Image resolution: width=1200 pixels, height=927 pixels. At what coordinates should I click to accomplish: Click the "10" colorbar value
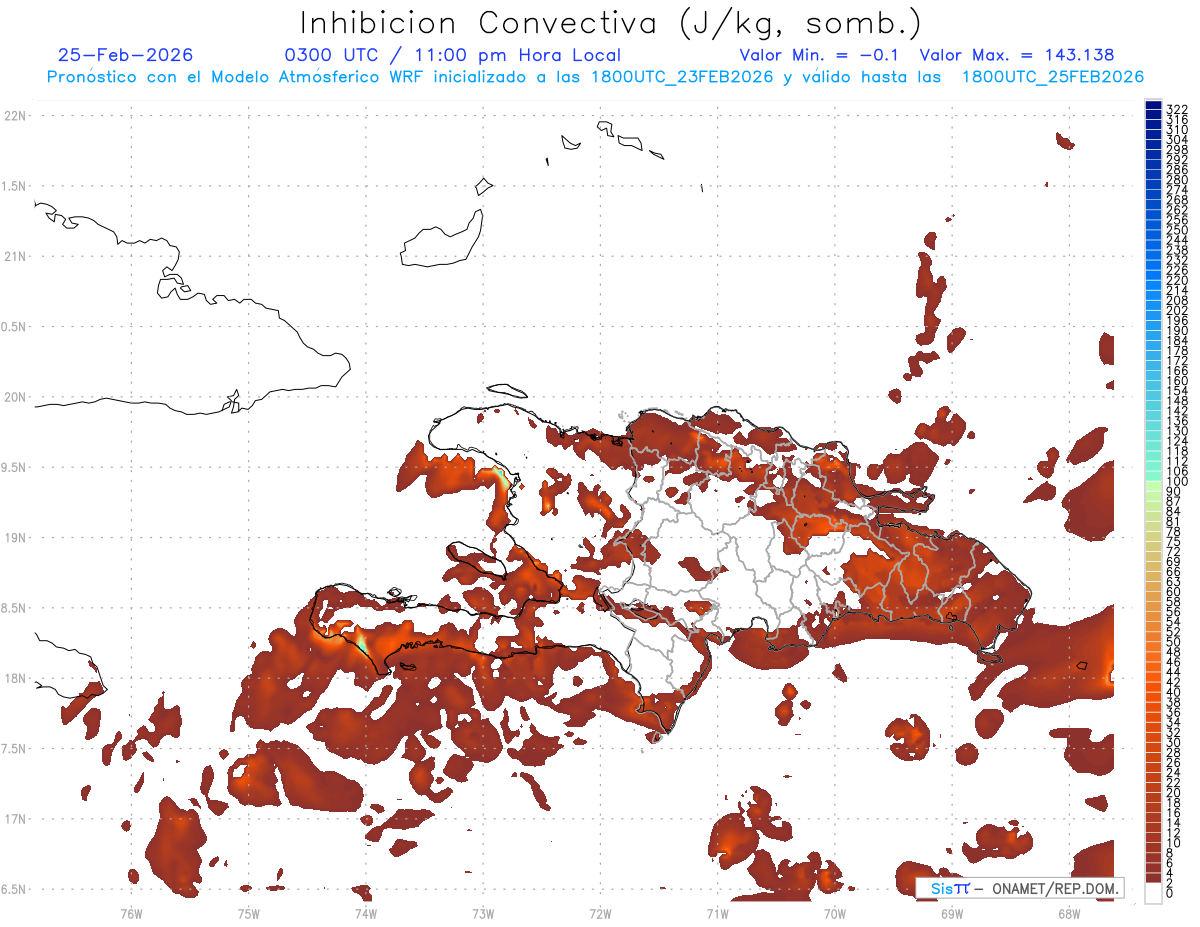click(x=1173, y=843)
